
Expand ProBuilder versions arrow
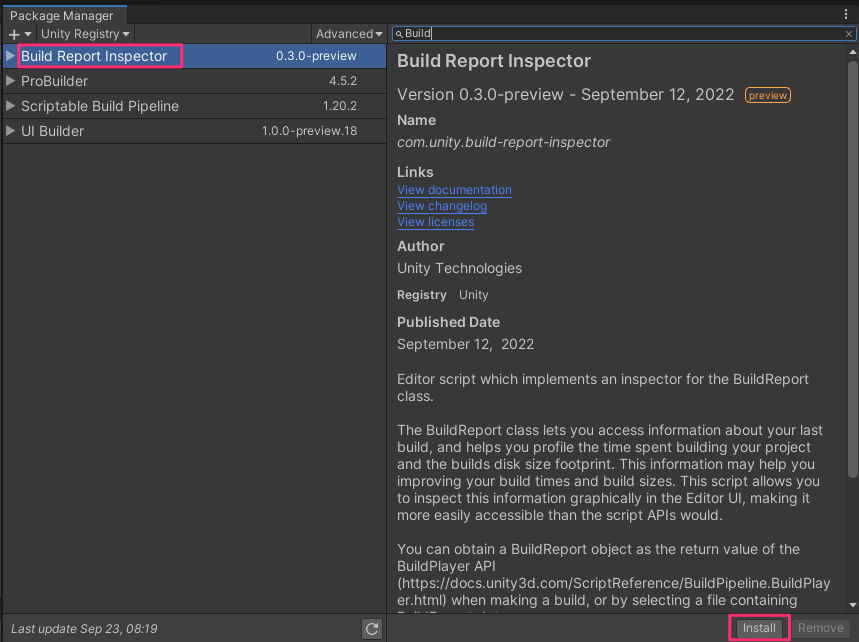coord(10,81)
